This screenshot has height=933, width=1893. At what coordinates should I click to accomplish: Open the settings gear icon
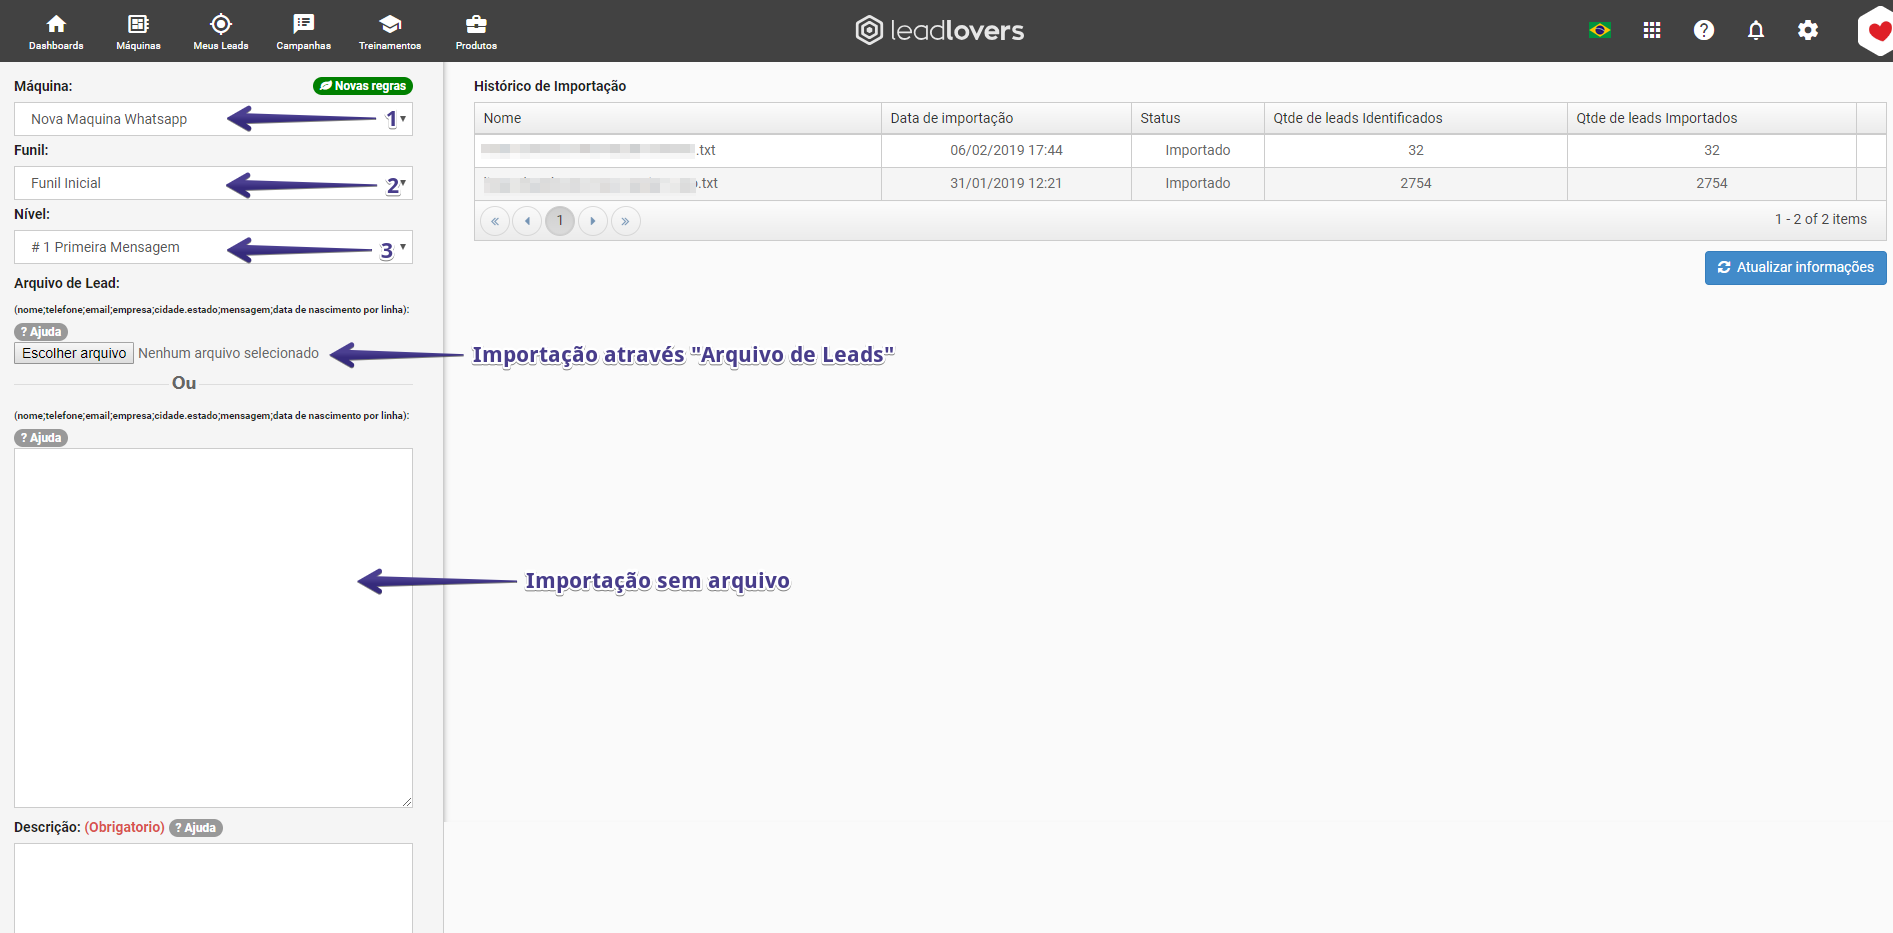1807,30
